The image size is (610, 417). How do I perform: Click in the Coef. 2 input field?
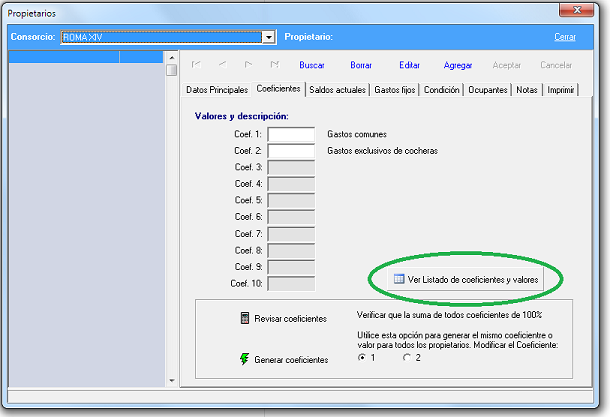click(x=291, y=151)
